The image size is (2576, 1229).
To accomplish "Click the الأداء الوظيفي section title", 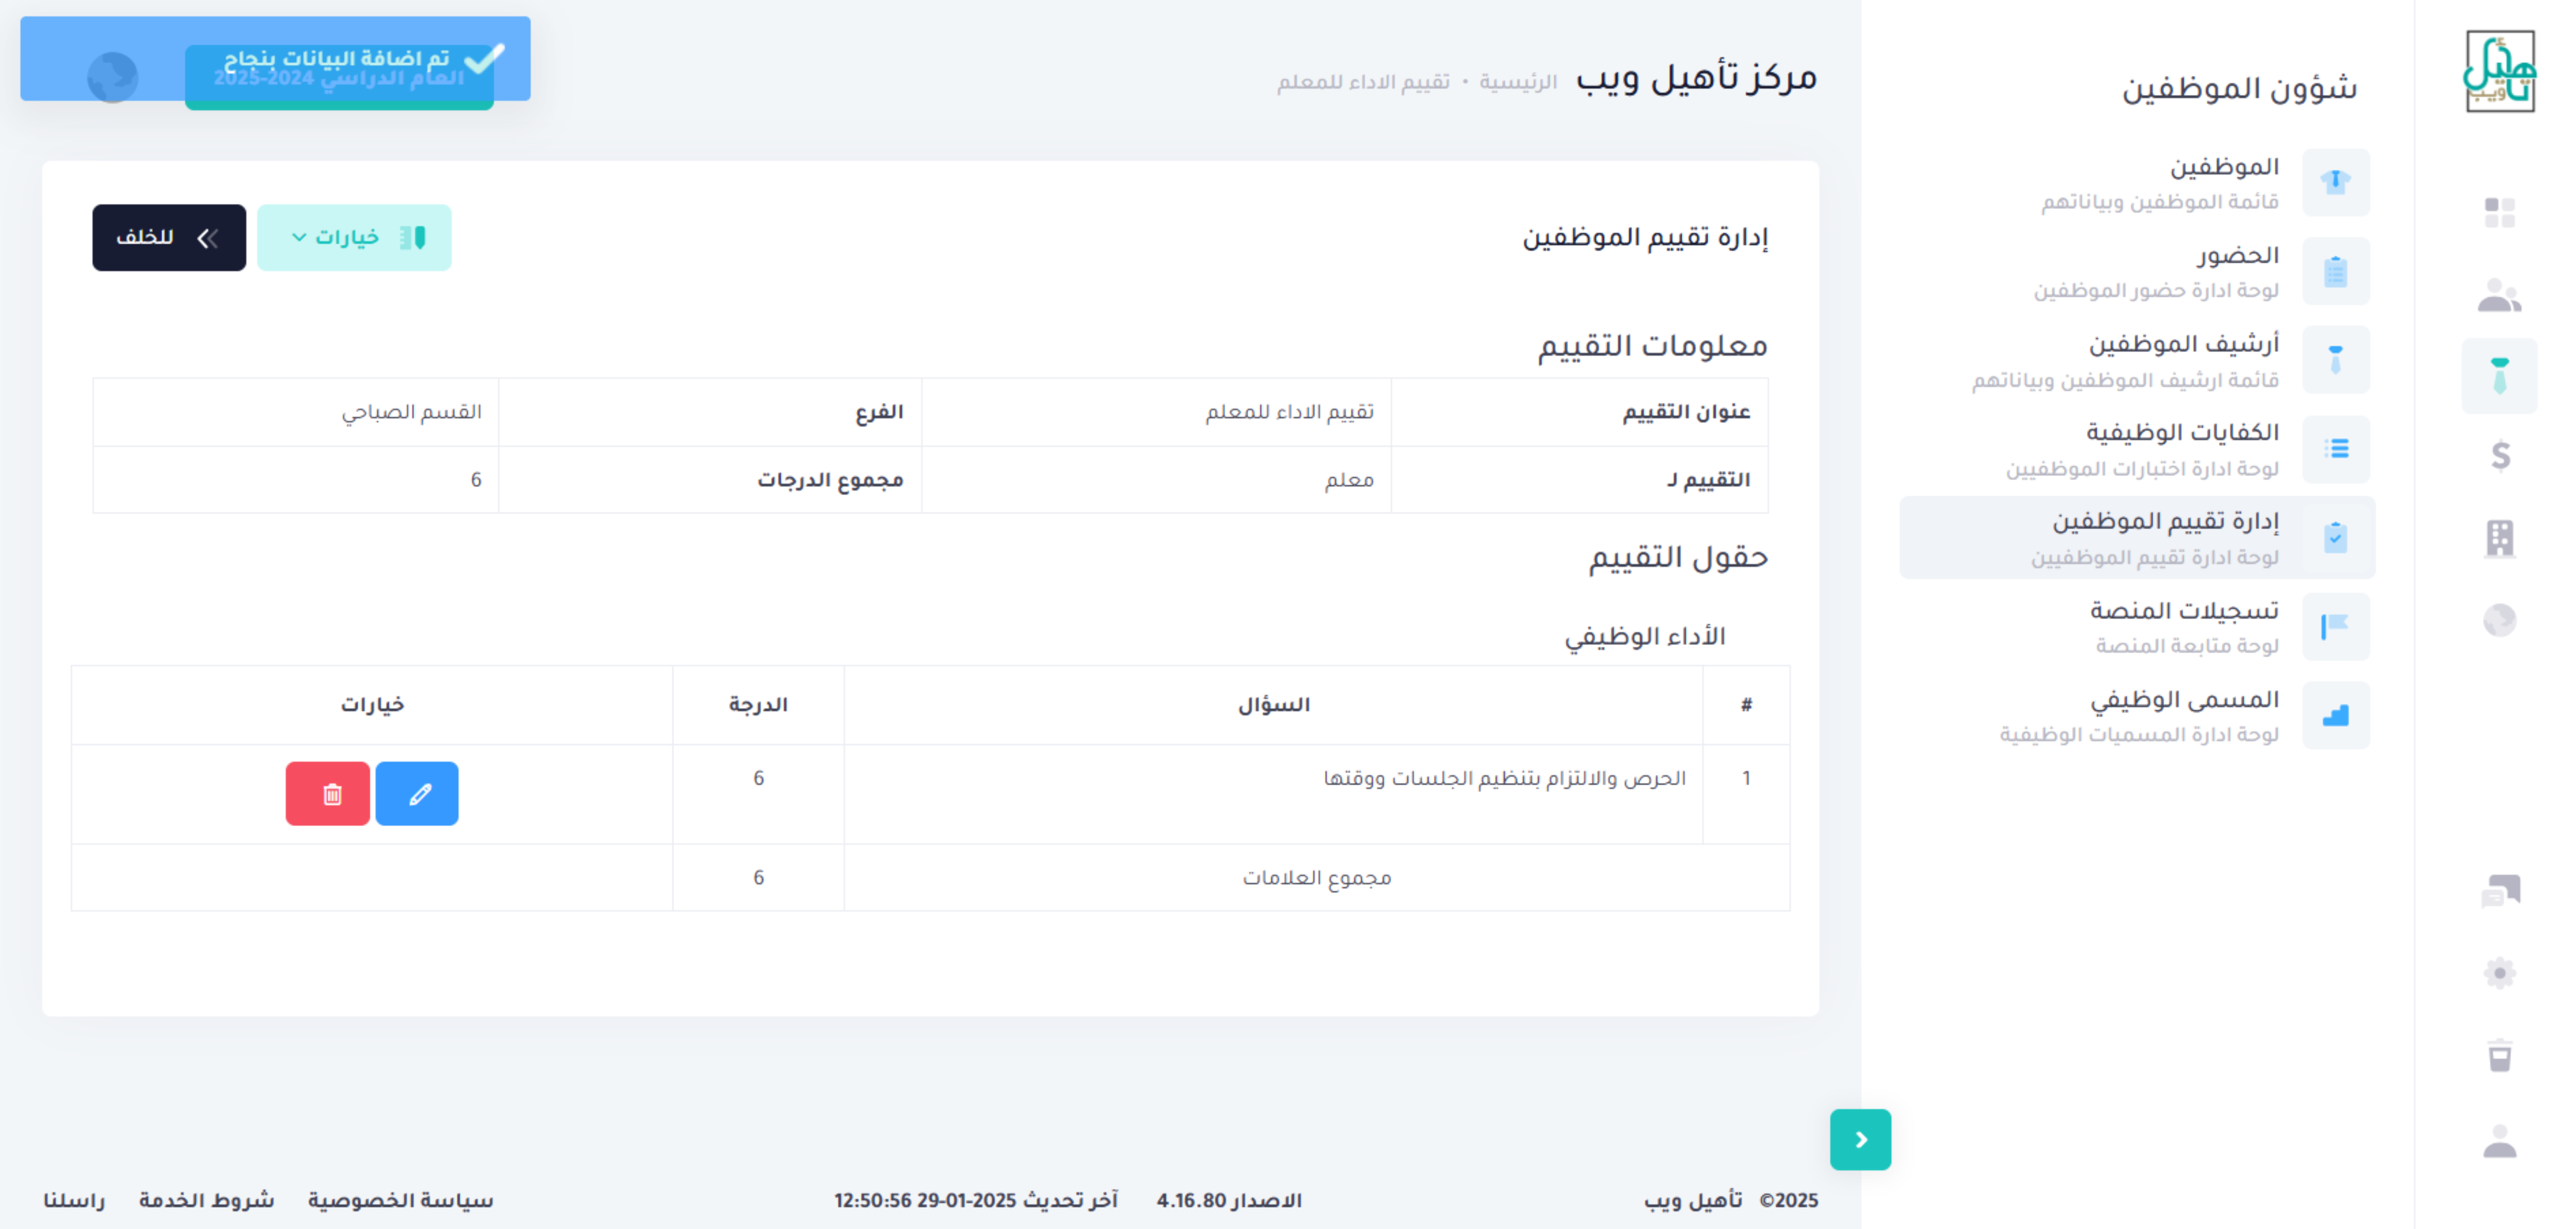I will click(x=1645, y=637).
